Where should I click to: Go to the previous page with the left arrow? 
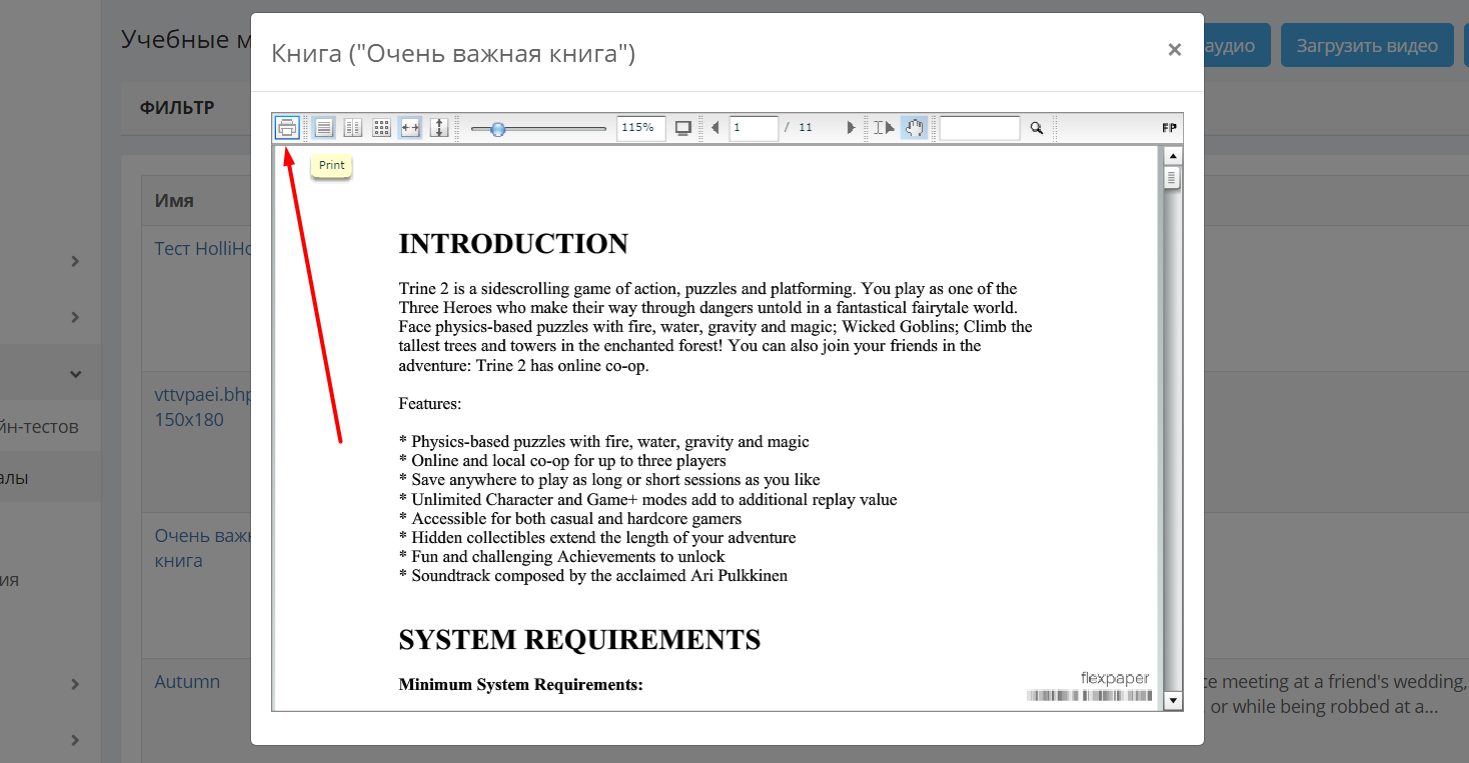(x=715, y=128)
